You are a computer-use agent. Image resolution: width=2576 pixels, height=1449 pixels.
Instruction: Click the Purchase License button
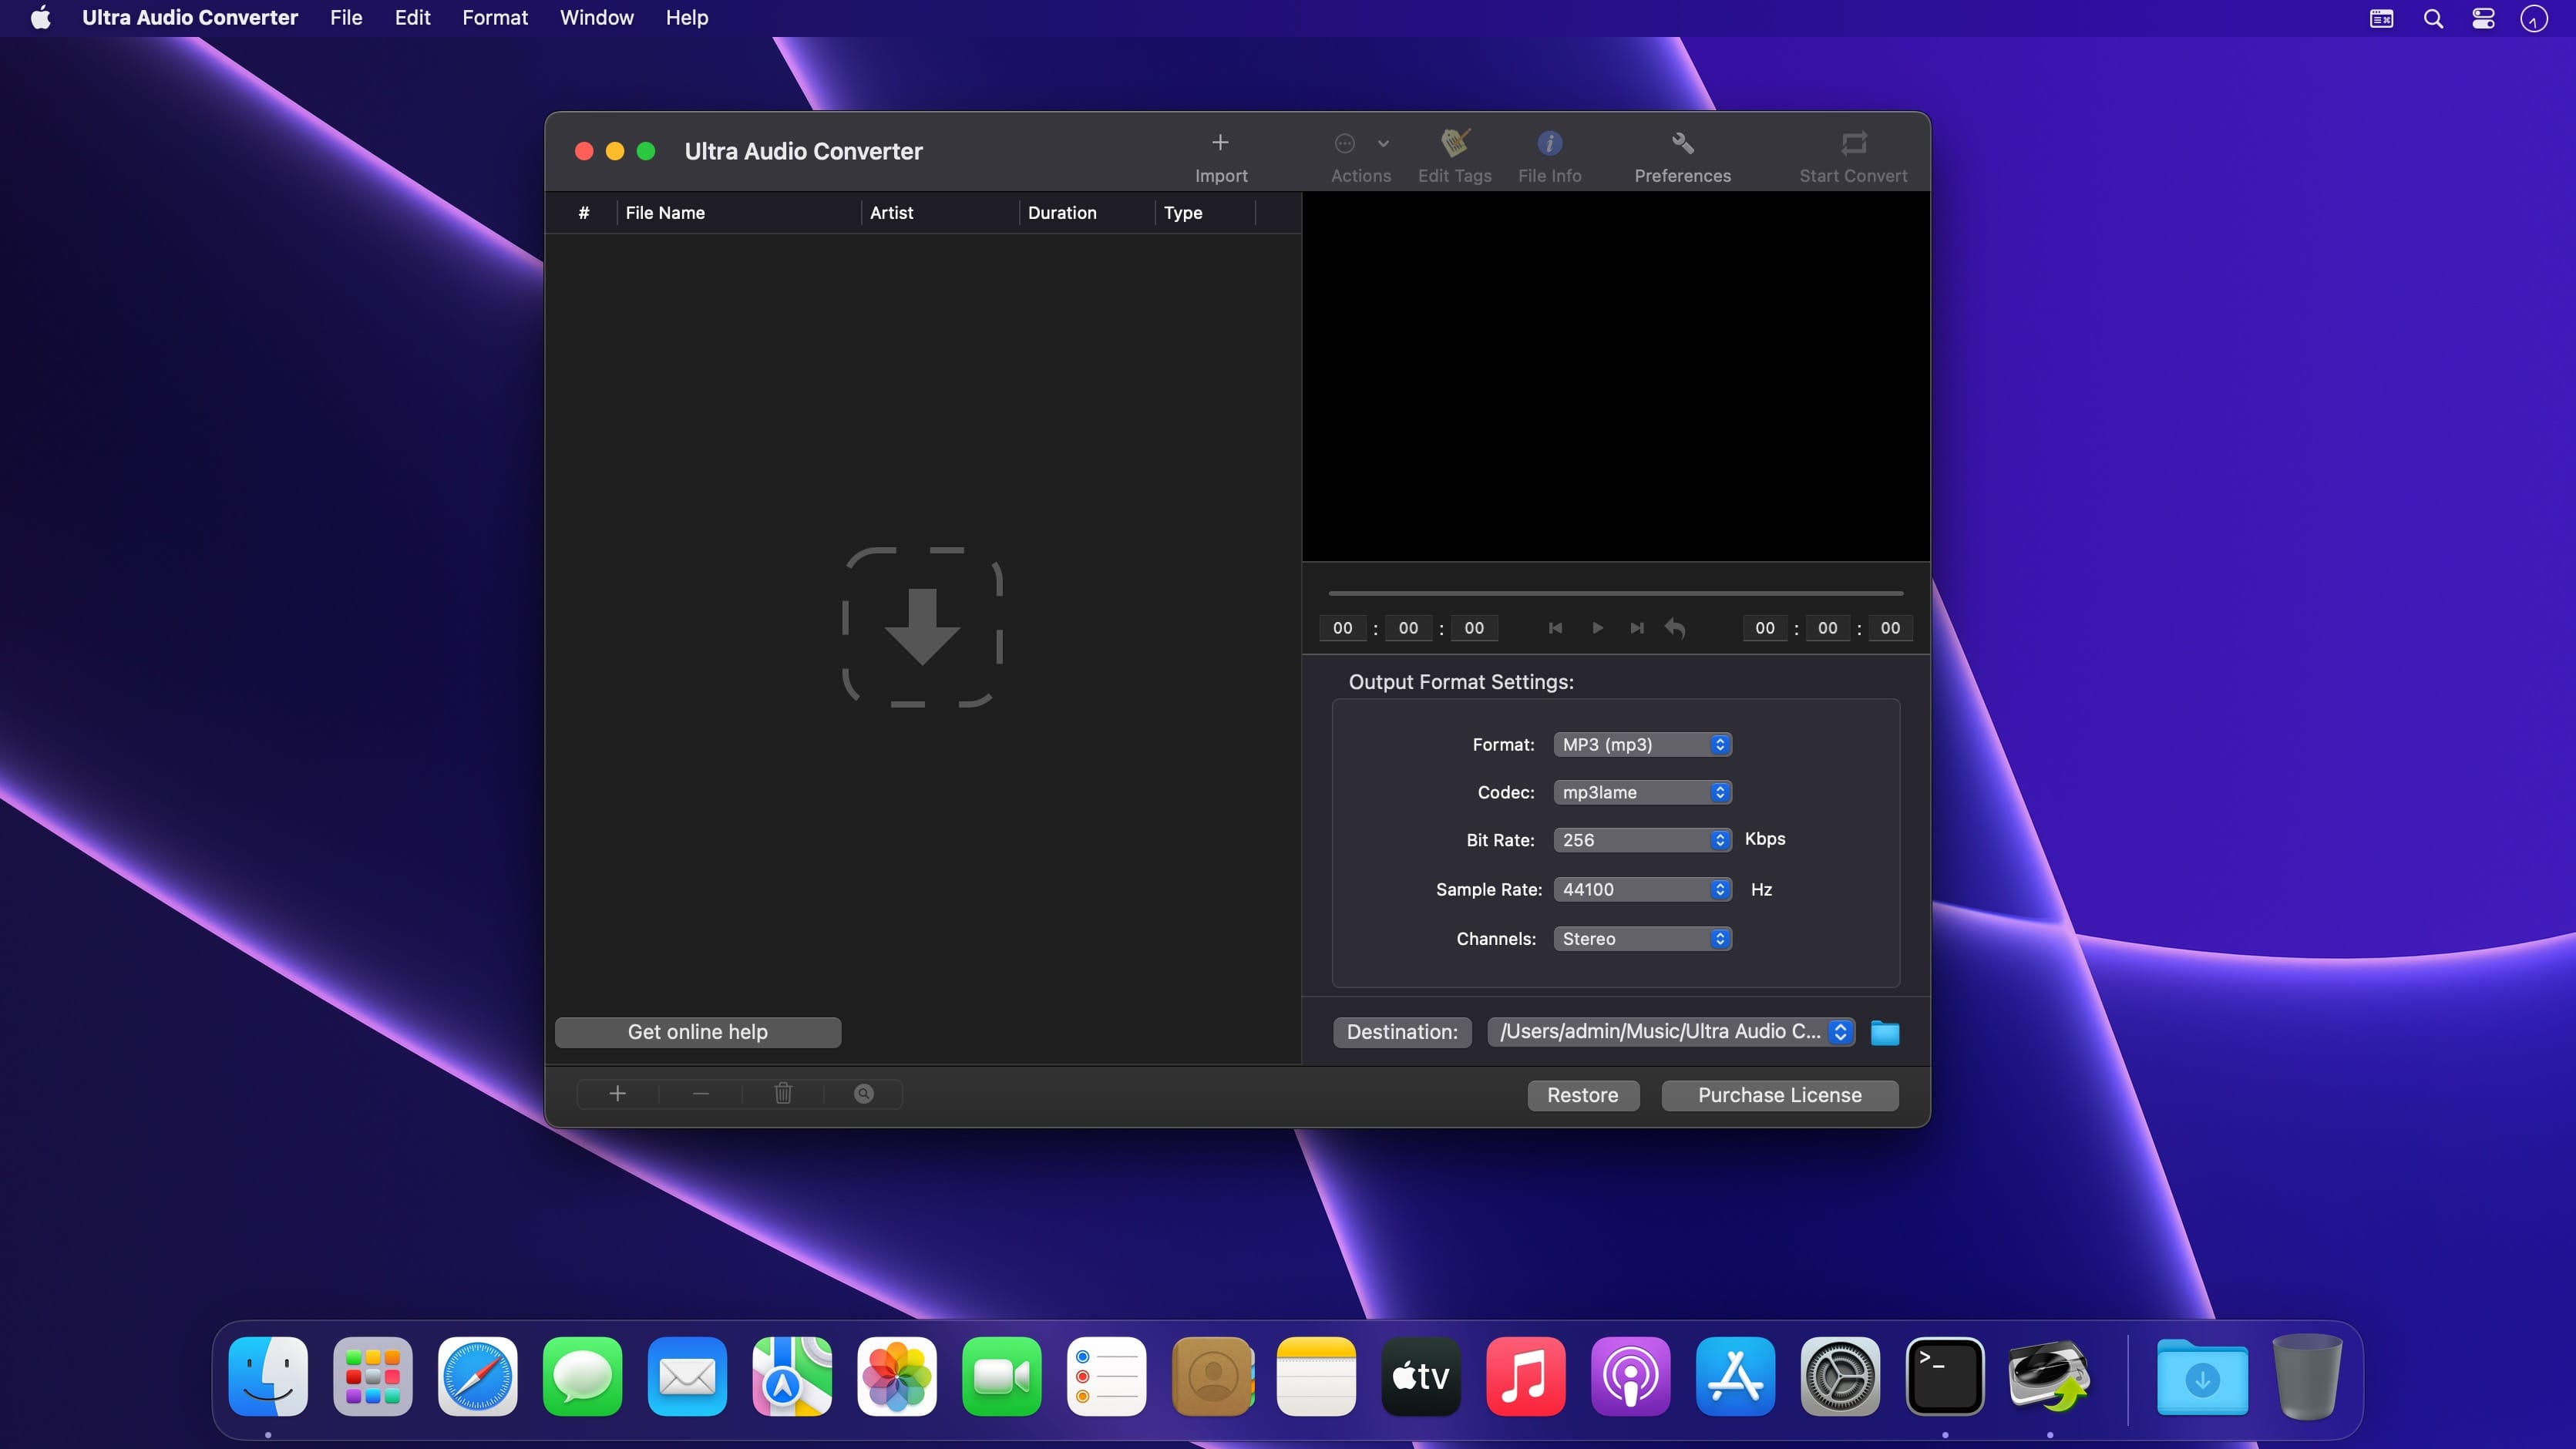(x=1780, y=1095)
